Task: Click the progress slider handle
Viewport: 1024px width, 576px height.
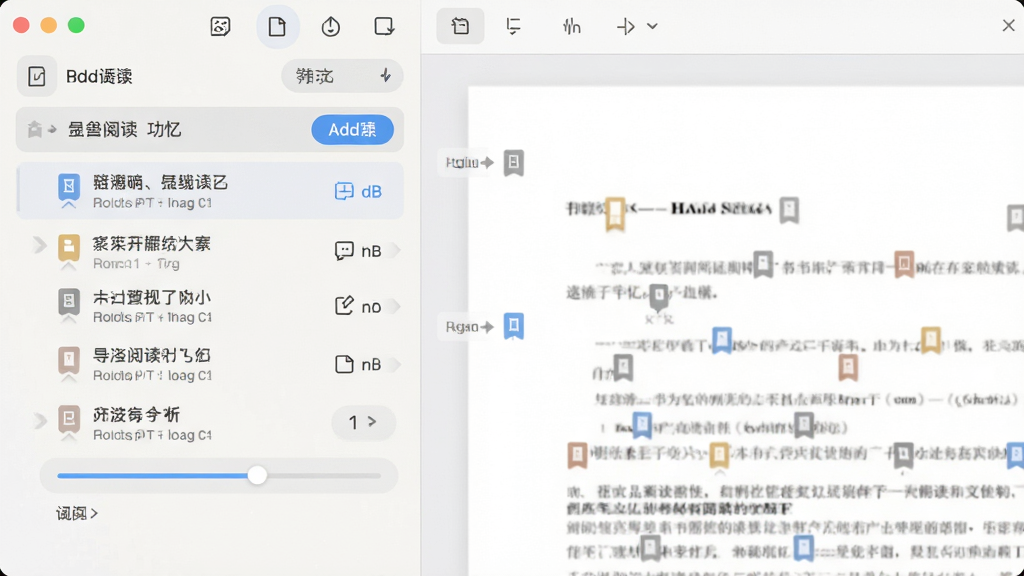Action: click(x=257, y=475)
